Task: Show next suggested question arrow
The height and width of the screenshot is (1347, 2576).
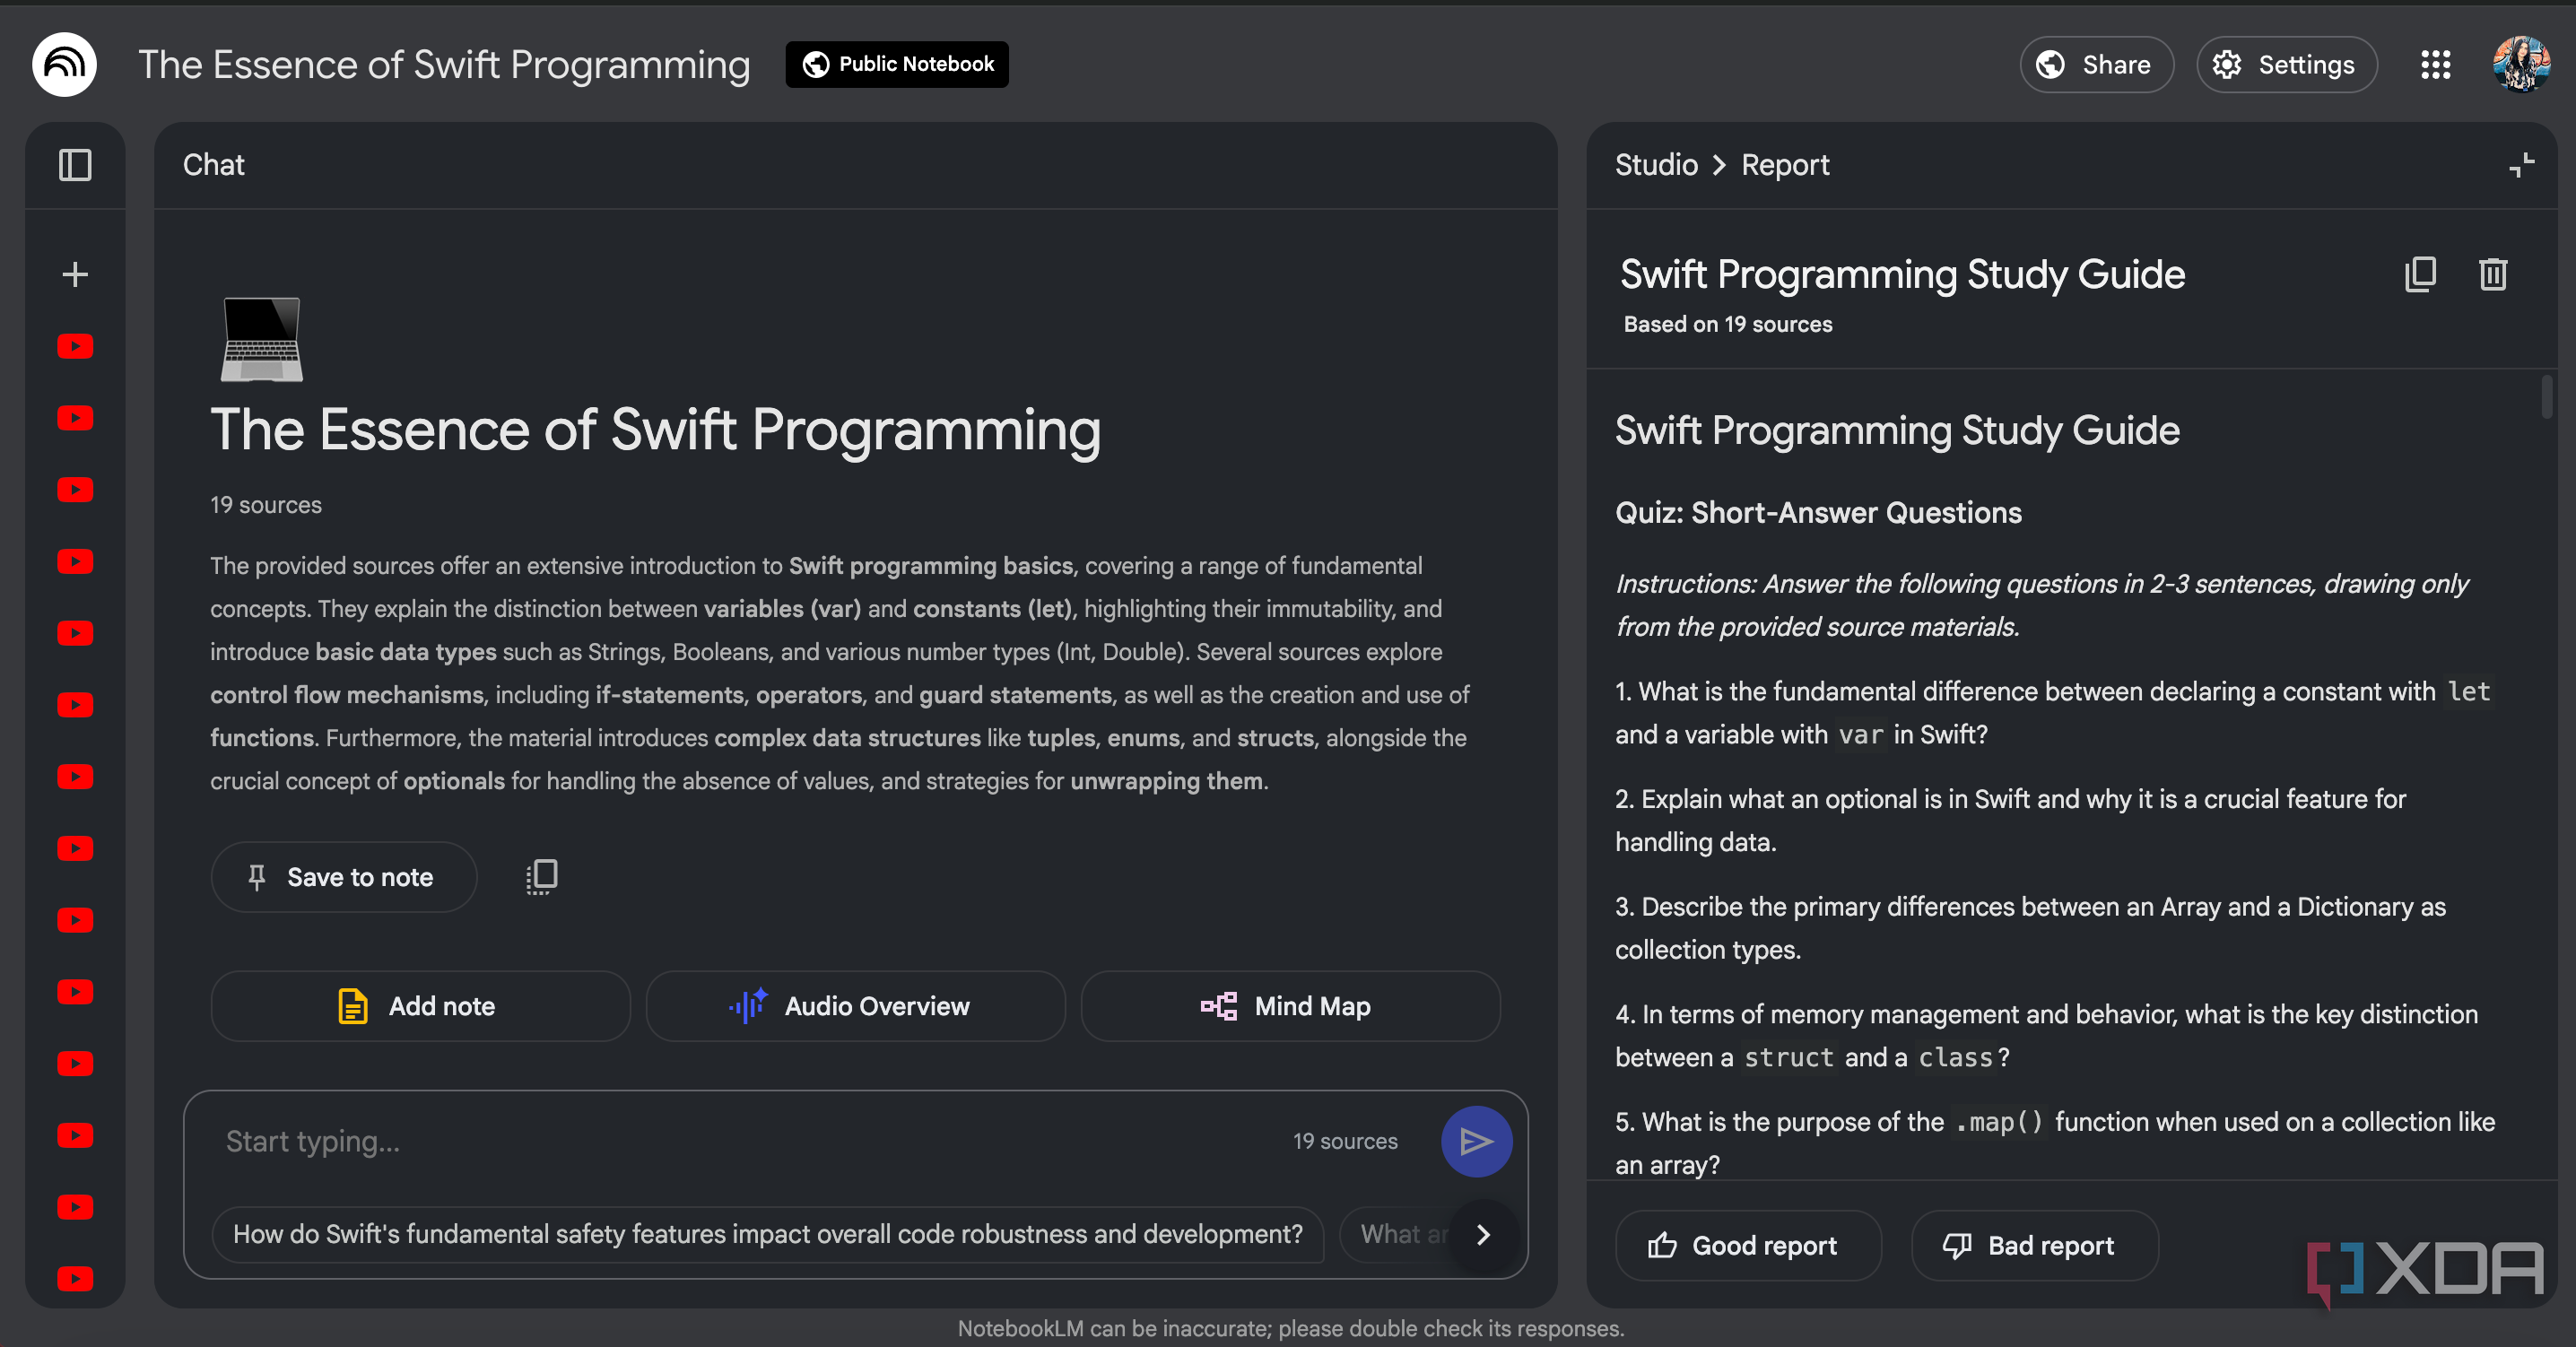Action: 1483,1235
